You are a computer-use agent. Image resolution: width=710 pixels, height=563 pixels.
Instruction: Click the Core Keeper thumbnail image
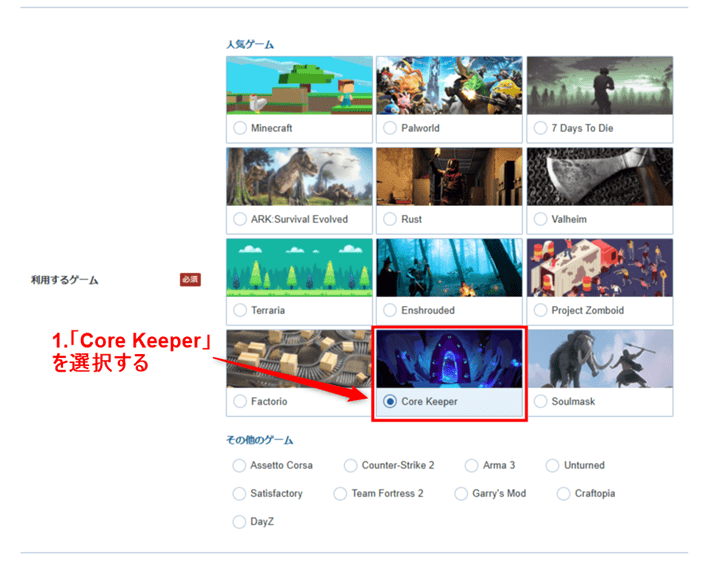(x=449, y=358)
